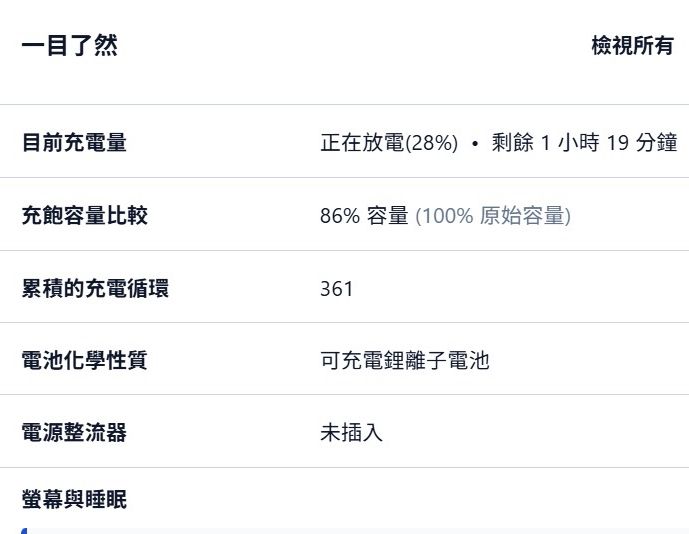Image resolution: width=689 pixels, height=534 pixels.
Task: Select the 電池化學性質 row label
Action: [84, 360]
